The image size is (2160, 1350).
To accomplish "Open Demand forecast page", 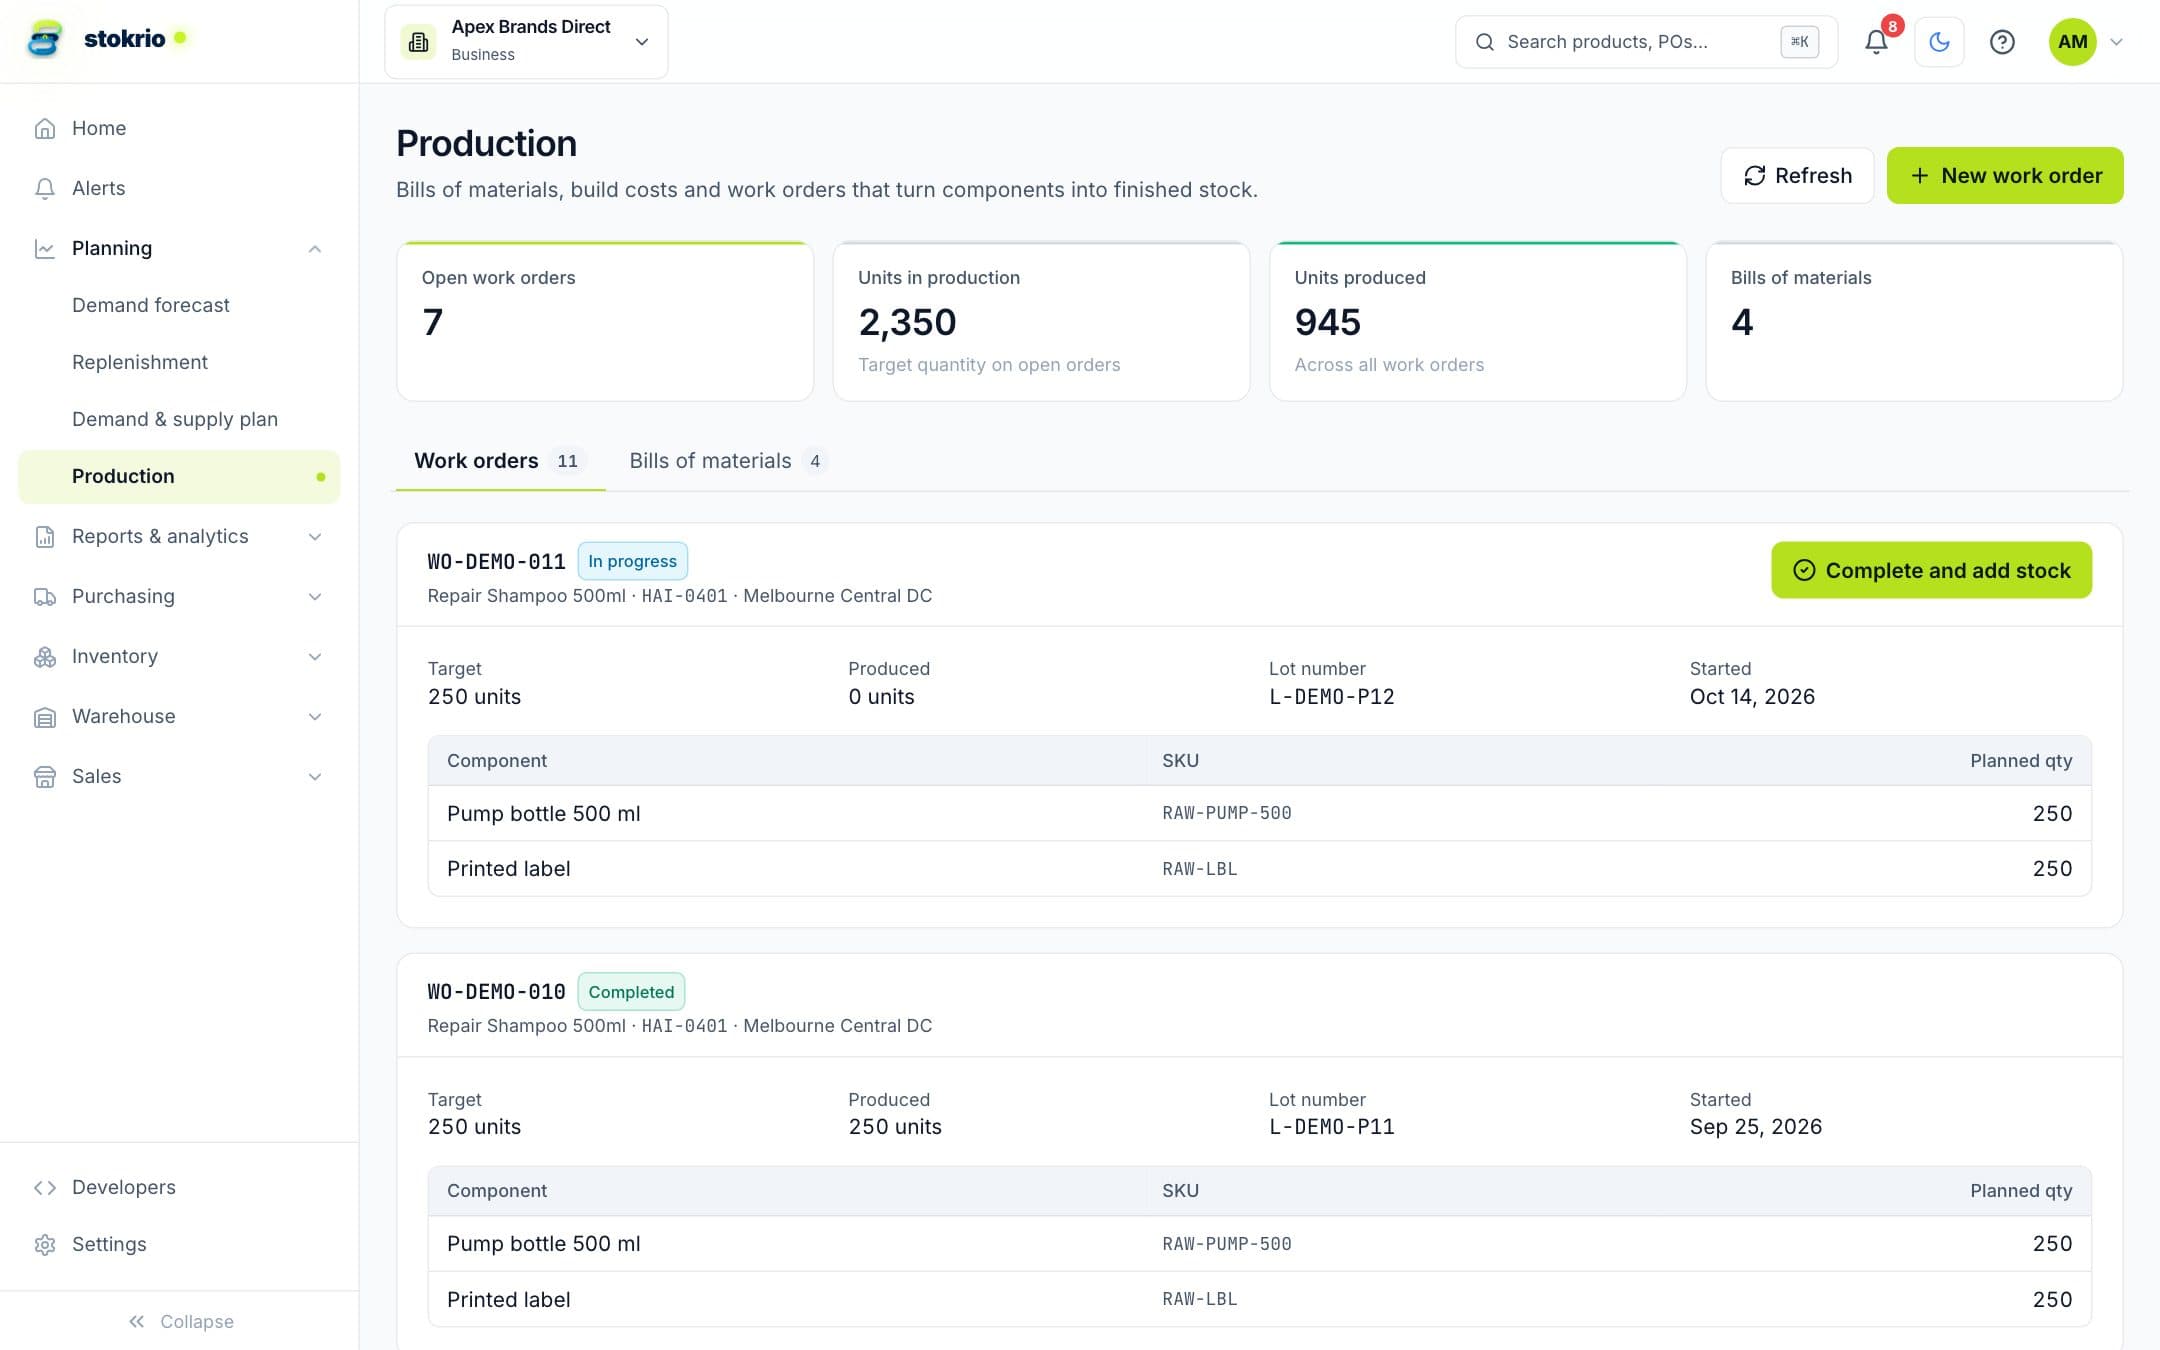I will click(151, 305).
